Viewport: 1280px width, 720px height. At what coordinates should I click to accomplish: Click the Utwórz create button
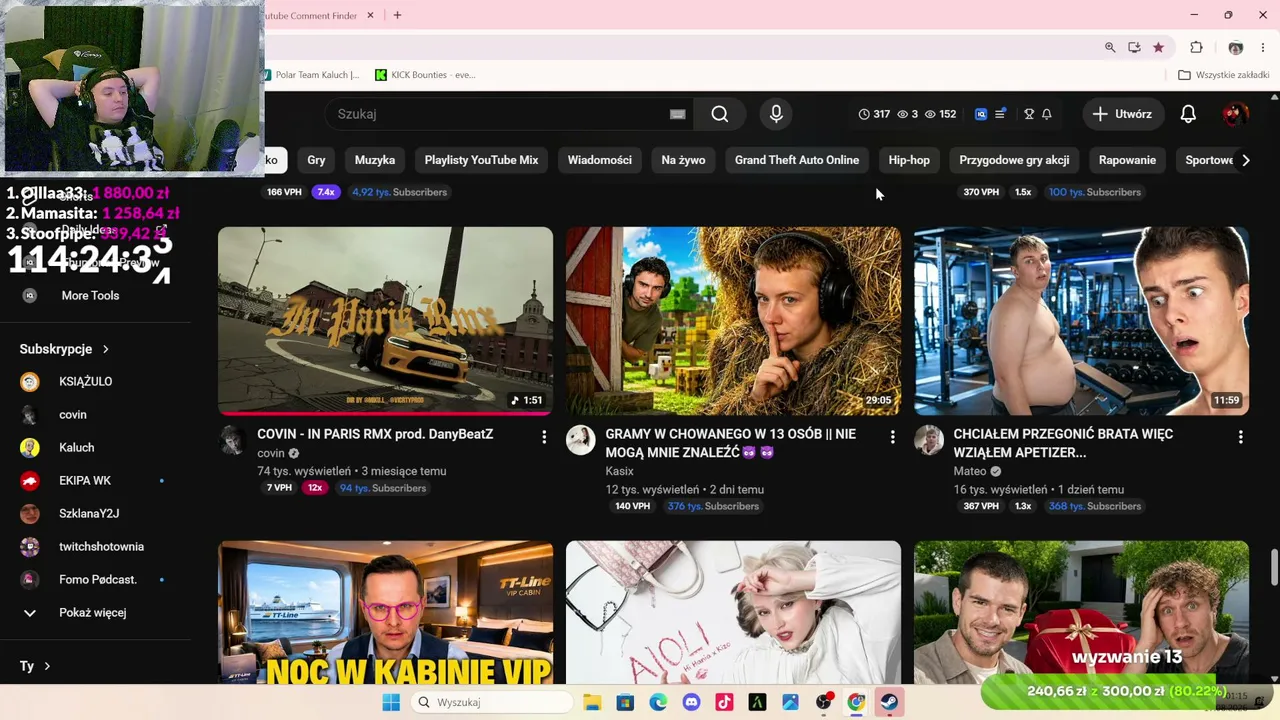point(1123,114)
